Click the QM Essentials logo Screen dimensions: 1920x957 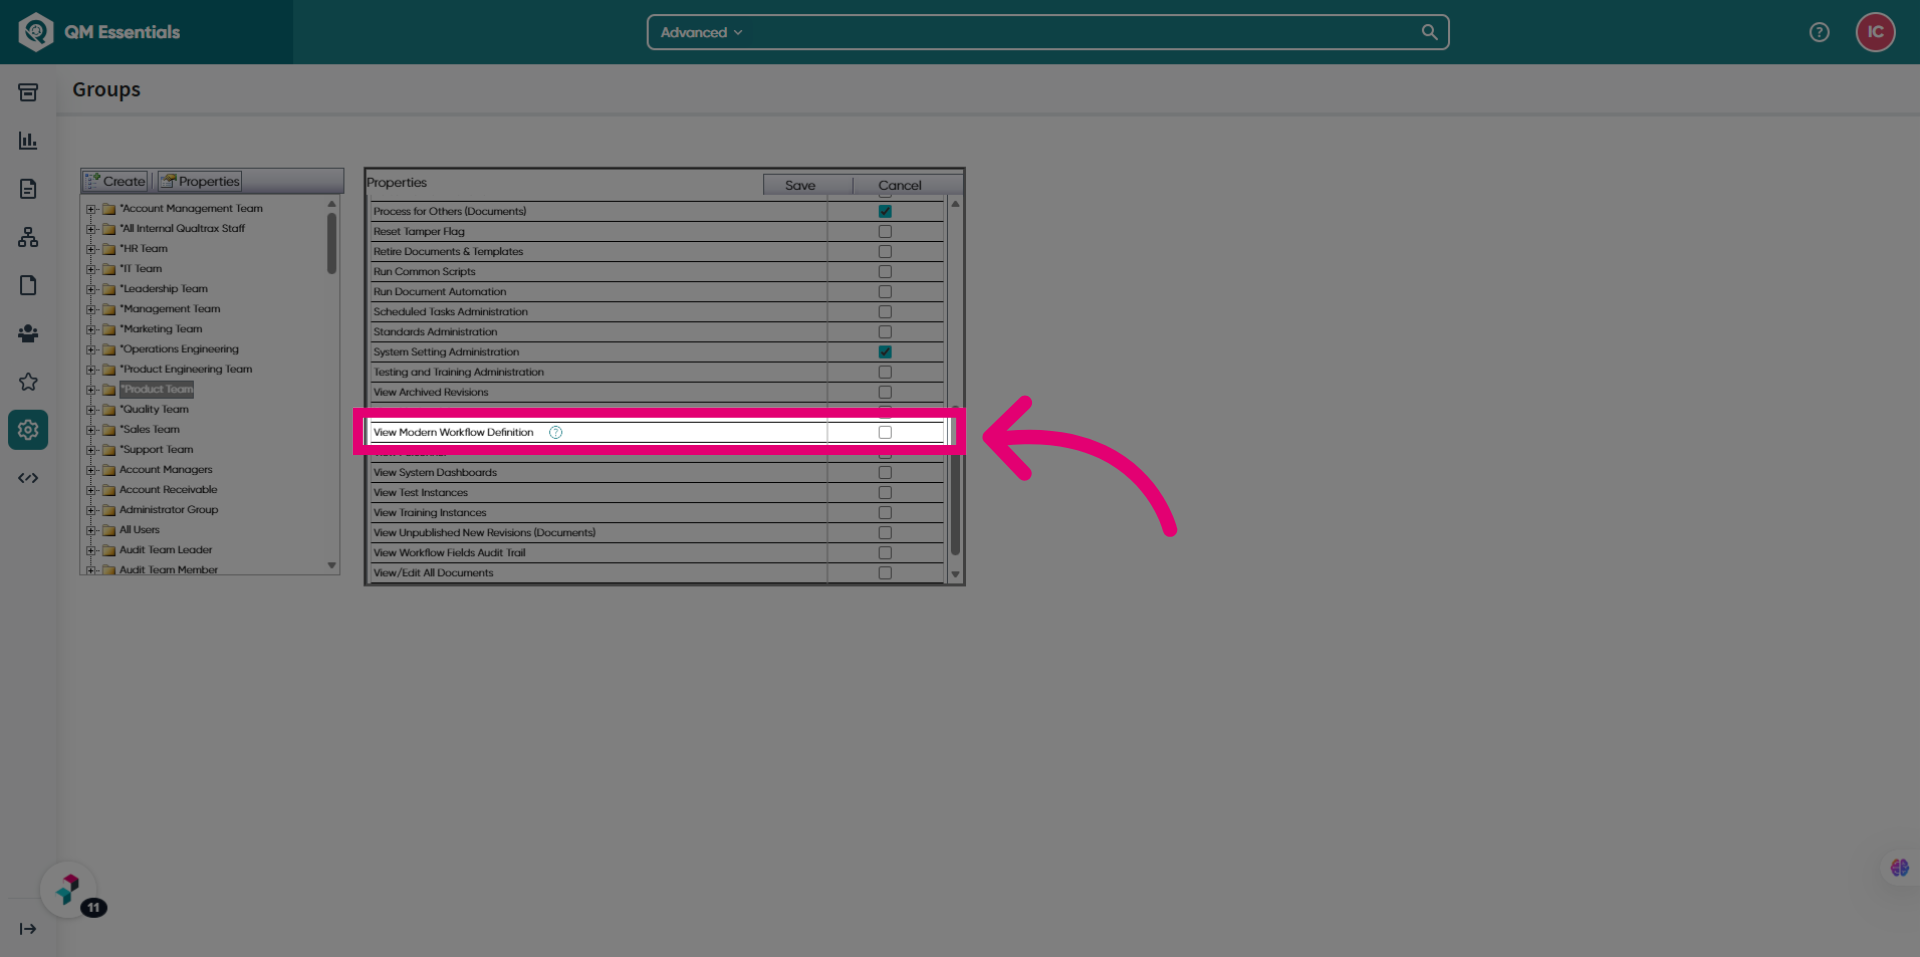99,32
